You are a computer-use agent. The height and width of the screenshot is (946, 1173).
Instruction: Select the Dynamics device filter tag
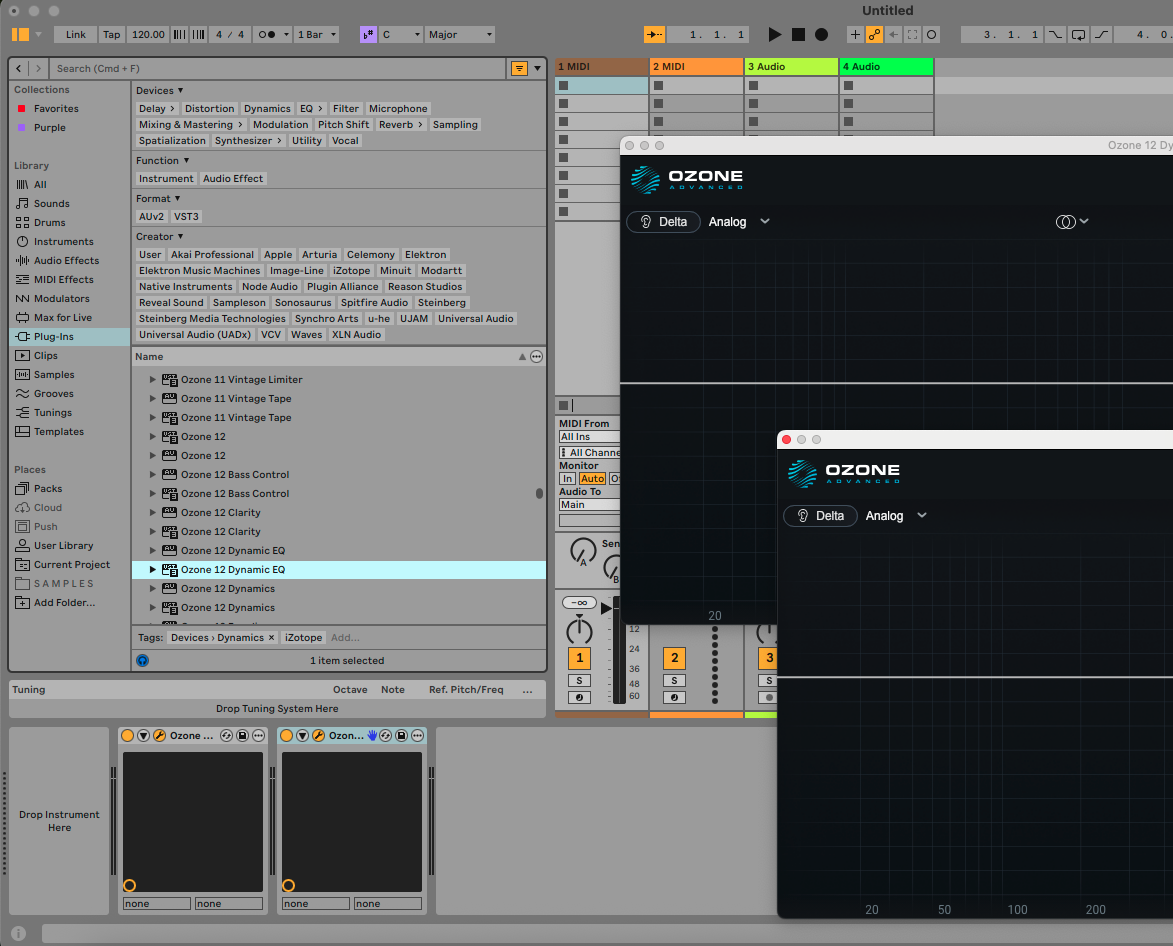tap(267, 108)
